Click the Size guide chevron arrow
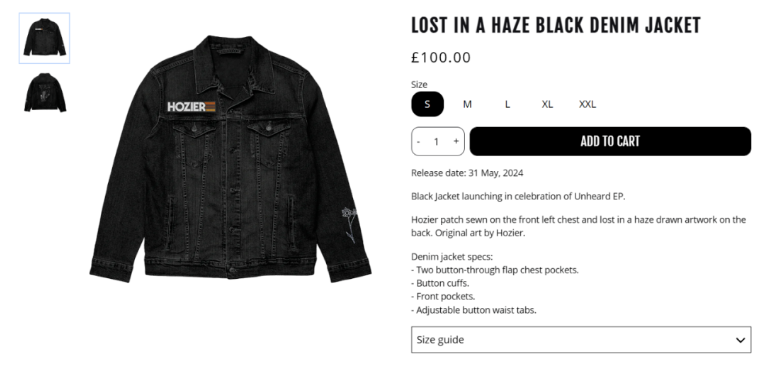The height and width of the screenshot is (375, 764). point(740,340)
